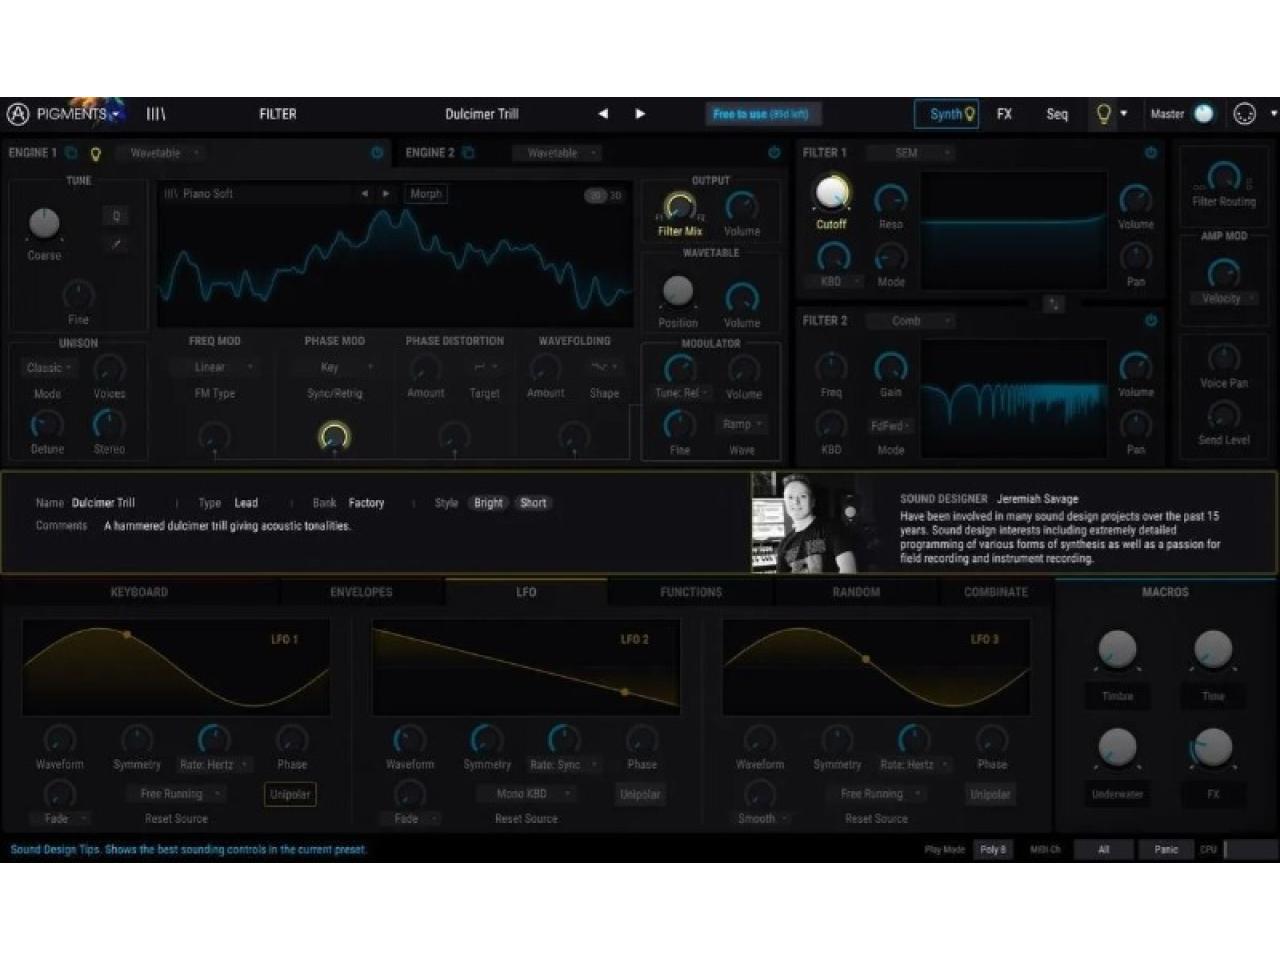The height and width of the screenshot is (960, 1280).
Task: Open Amp Mod Velocity dropdown
Action: tap(1224, 299)
